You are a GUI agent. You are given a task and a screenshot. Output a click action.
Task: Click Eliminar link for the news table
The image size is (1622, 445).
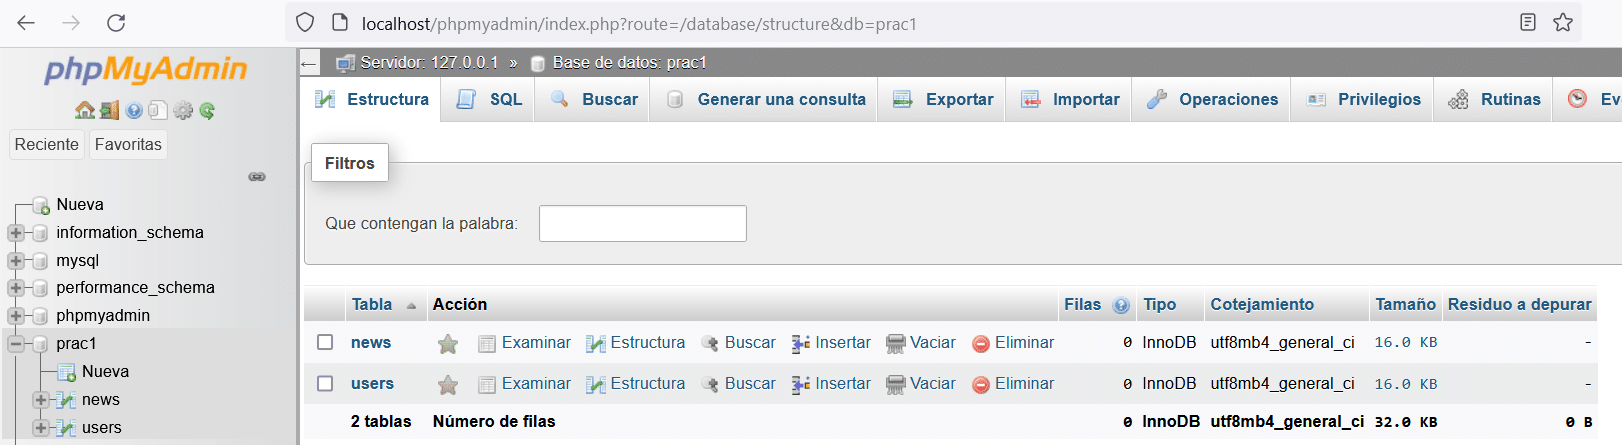1013,343
